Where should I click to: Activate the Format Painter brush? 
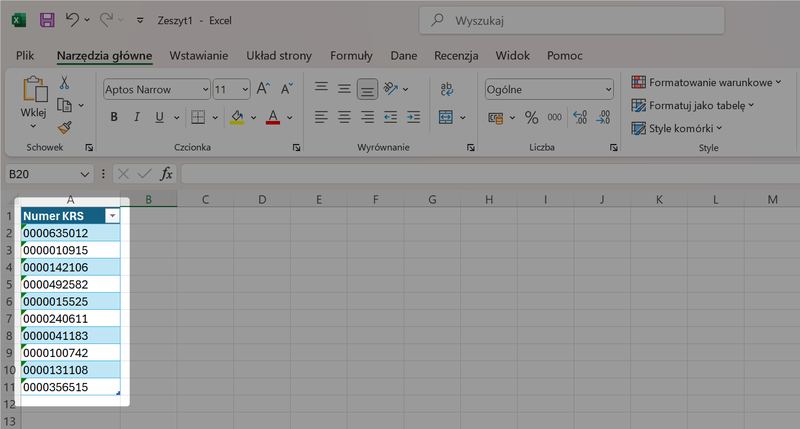click(64, 127)
